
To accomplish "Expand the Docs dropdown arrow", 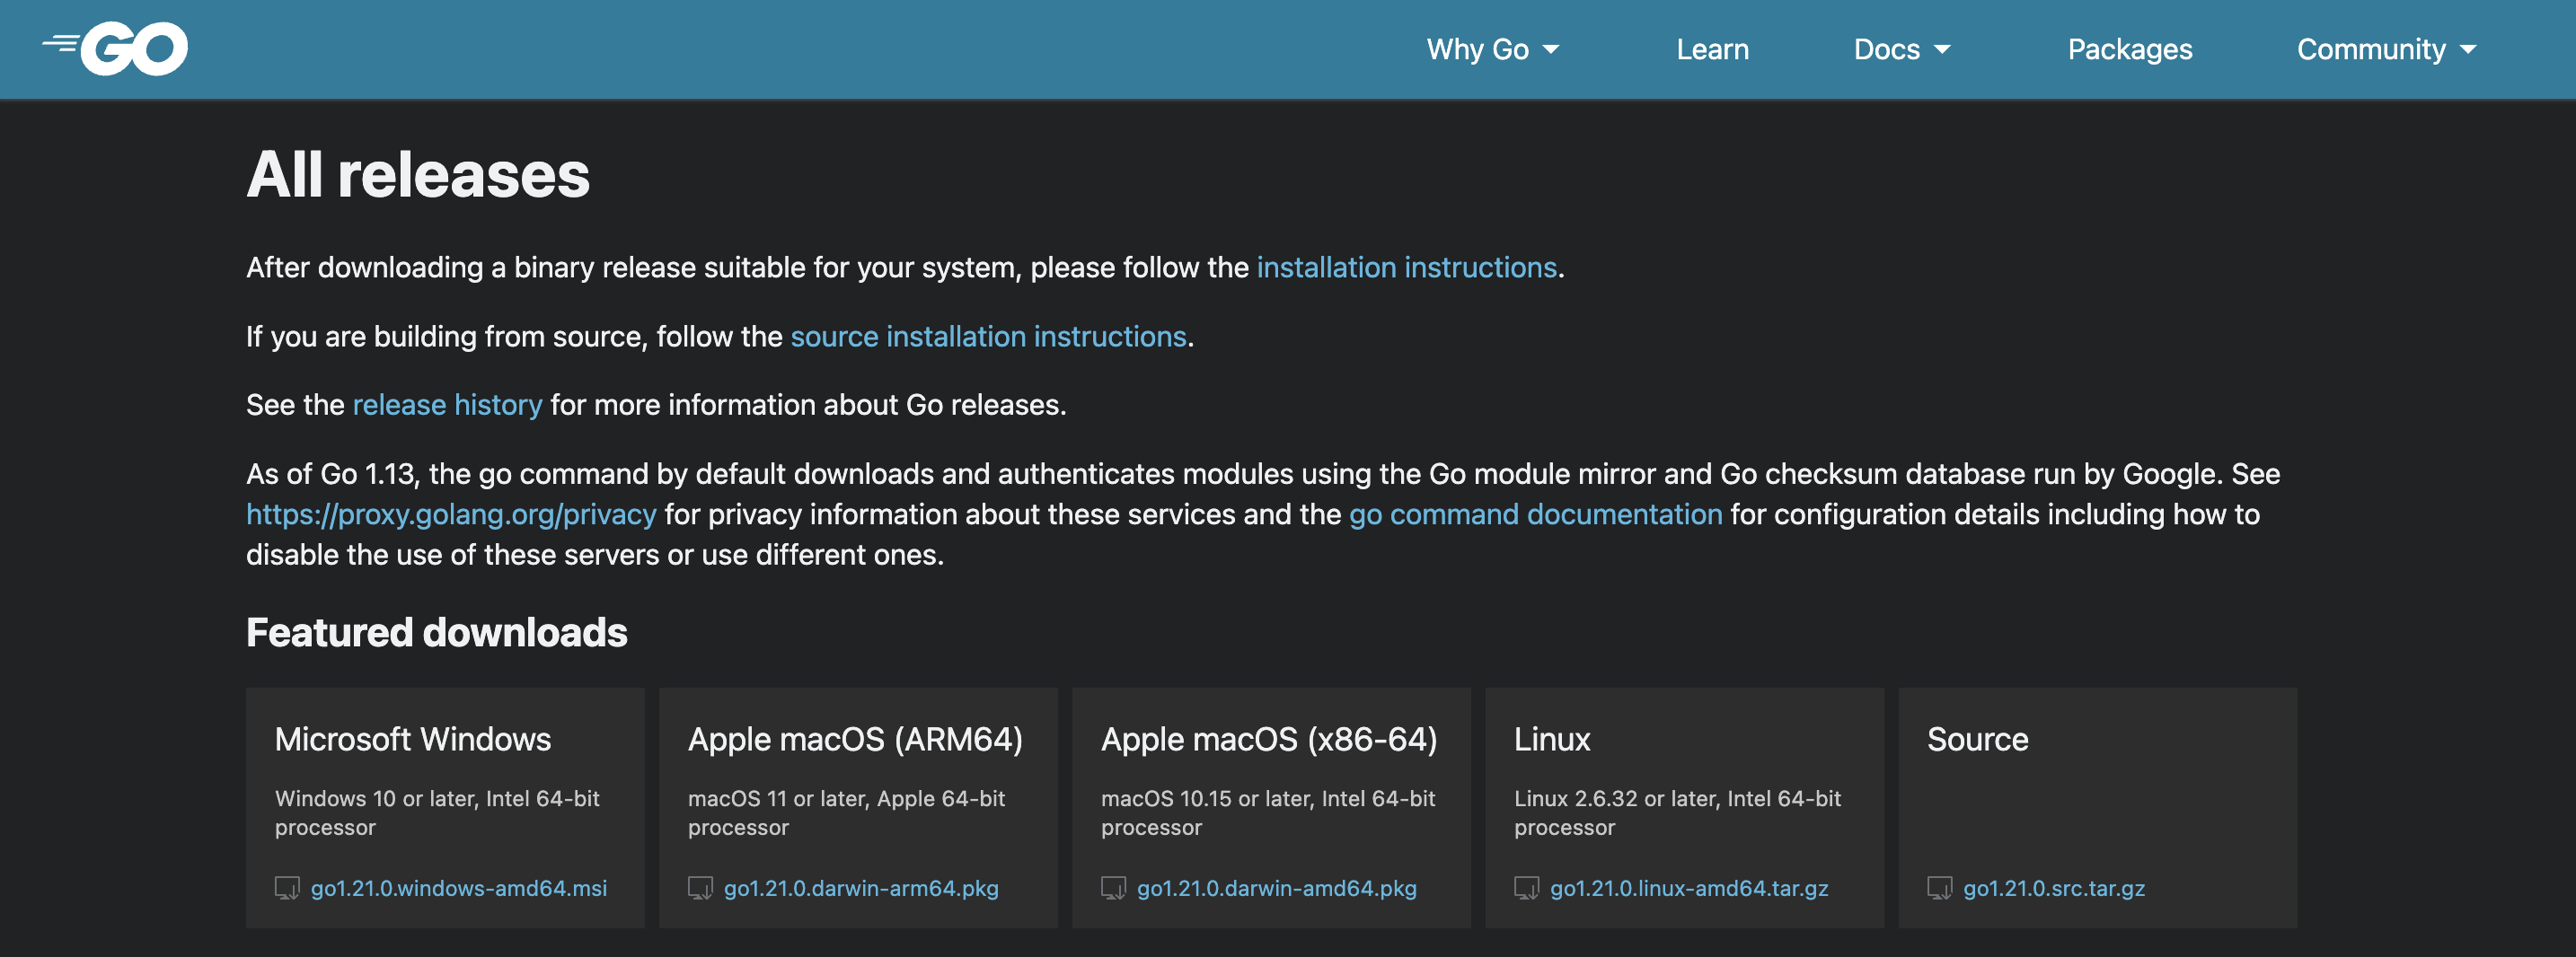I will pyautogui.click(x=1942, y=49).
